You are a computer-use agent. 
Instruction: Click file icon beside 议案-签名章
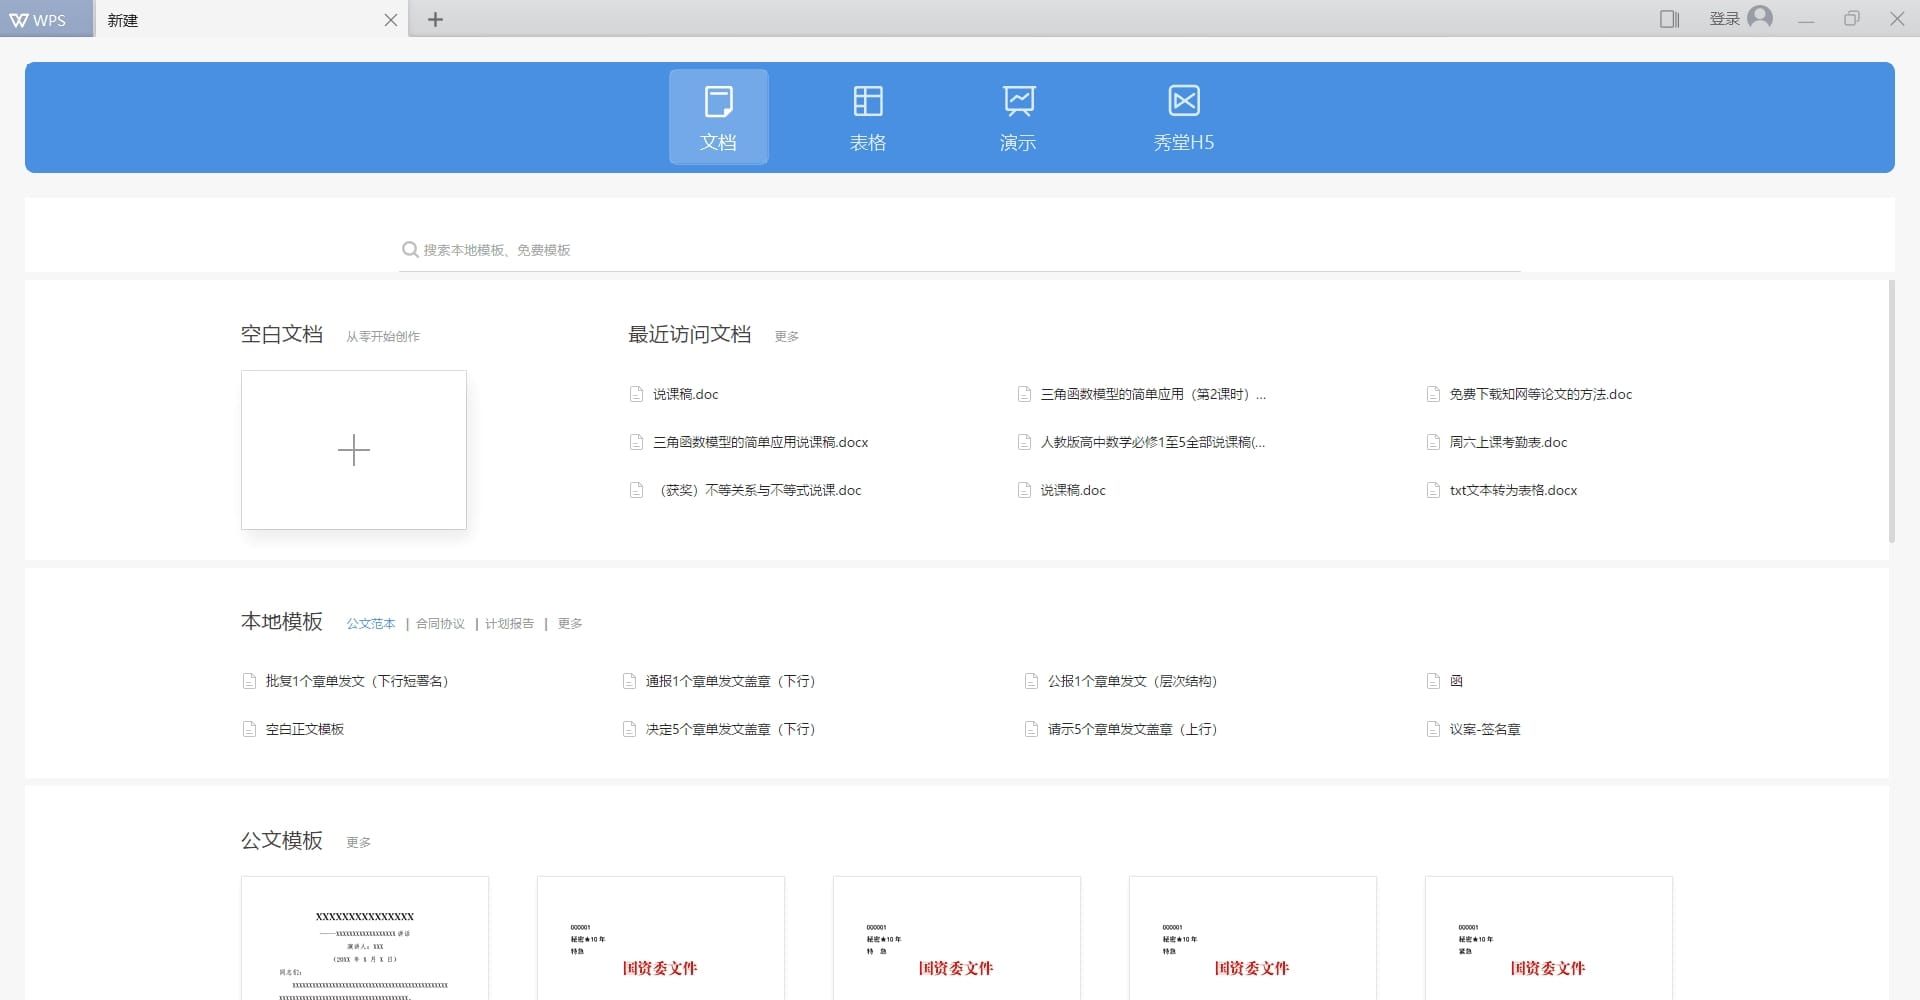(x=1433, y=729)
